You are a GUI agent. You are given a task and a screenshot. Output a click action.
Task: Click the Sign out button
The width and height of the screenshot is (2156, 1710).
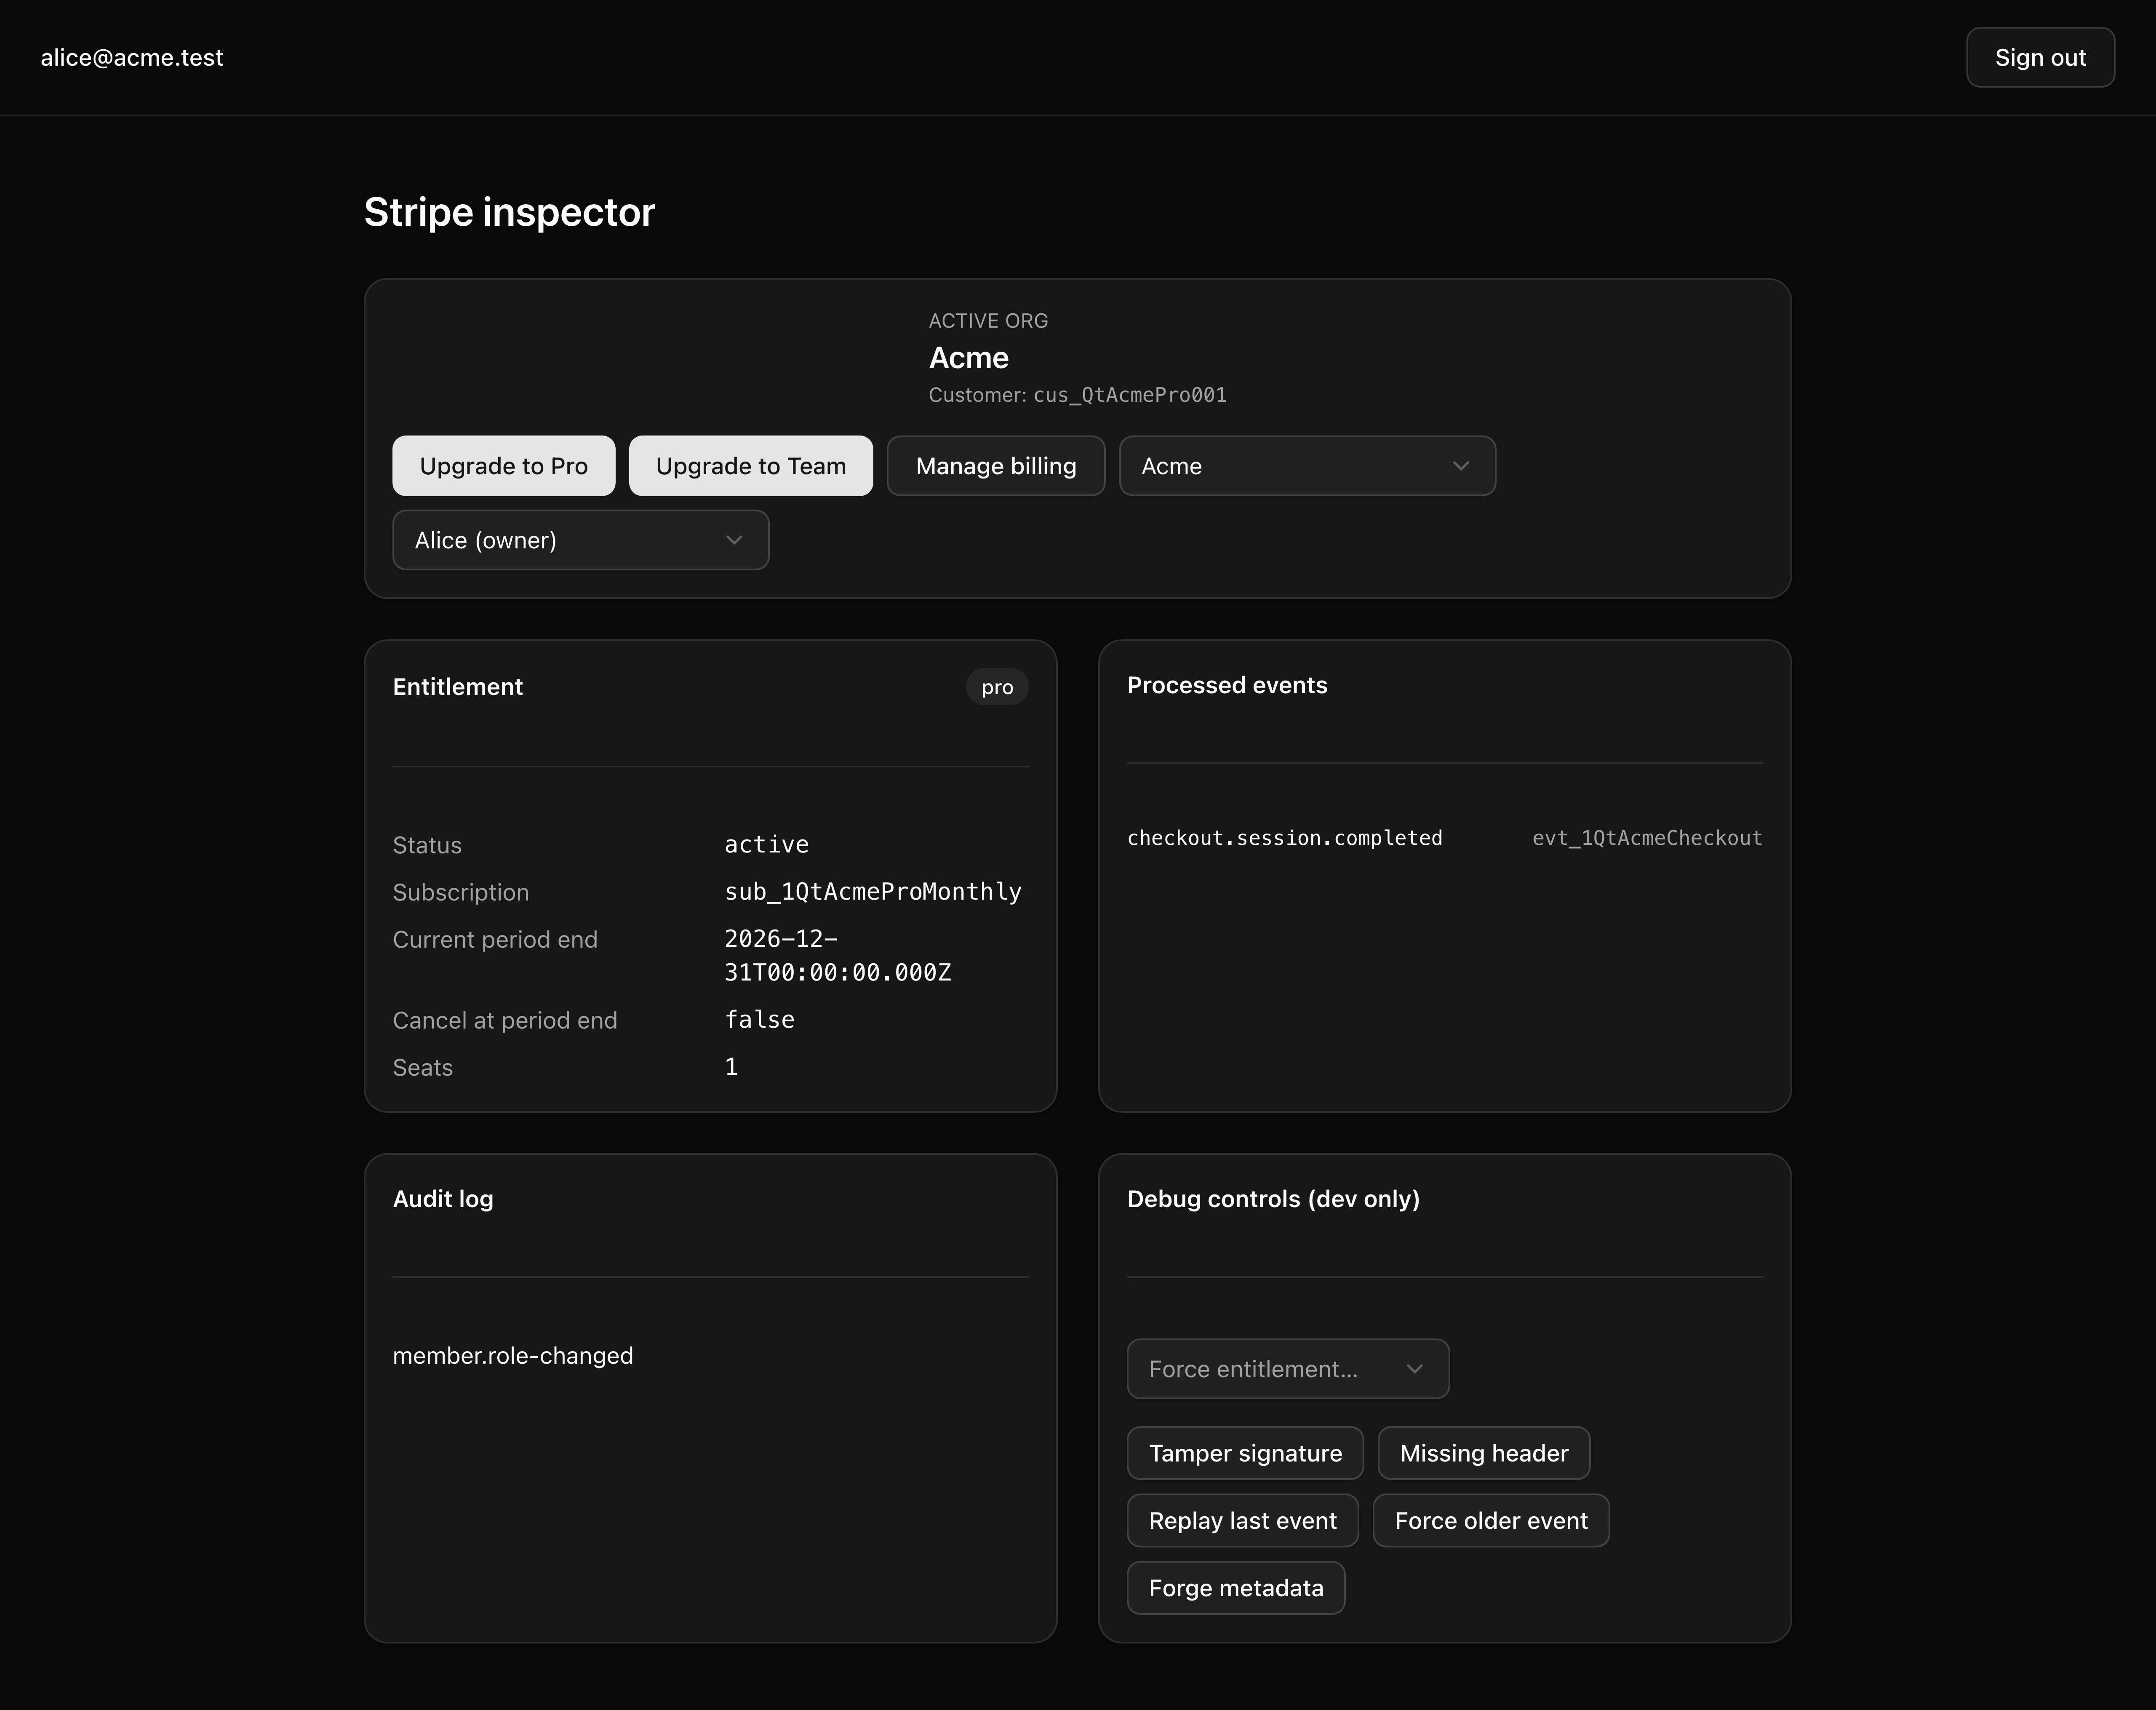pyautogui.click(x=2040, y=57)
